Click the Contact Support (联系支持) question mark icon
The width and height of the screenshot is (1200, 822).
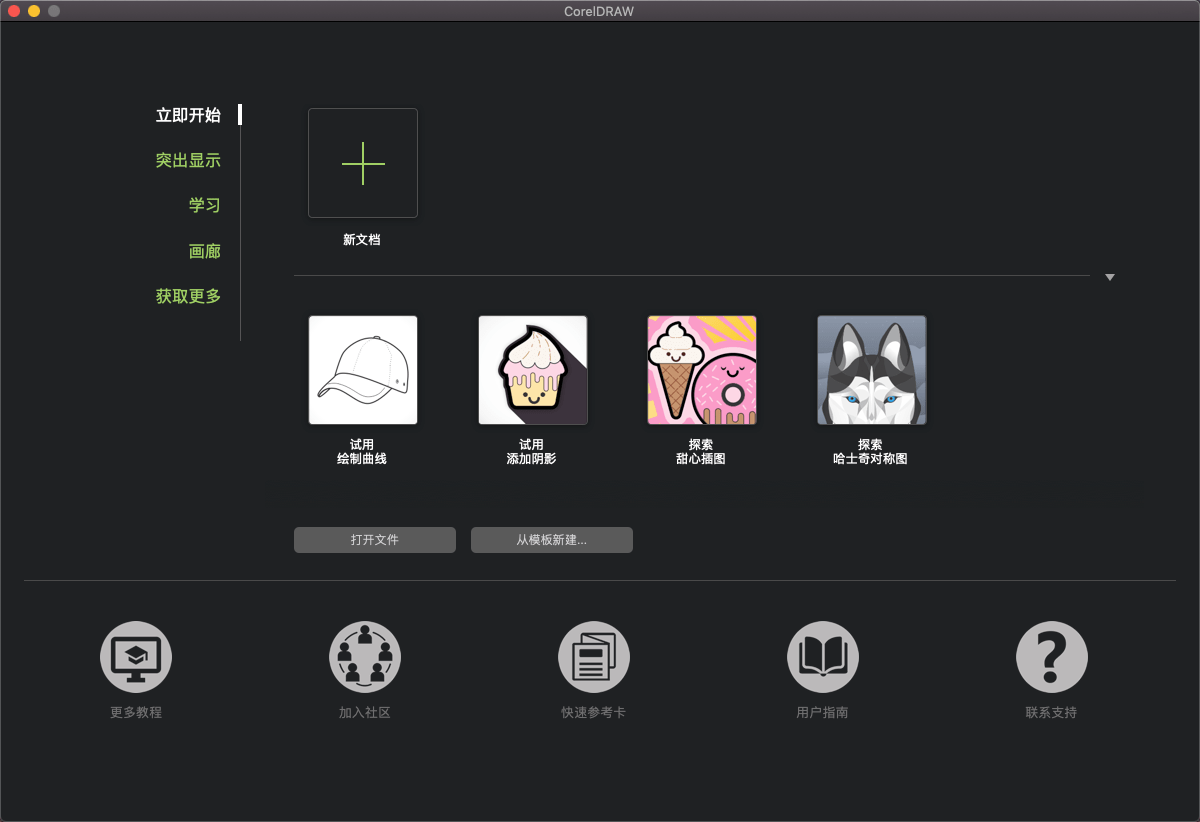[1051, 657]
